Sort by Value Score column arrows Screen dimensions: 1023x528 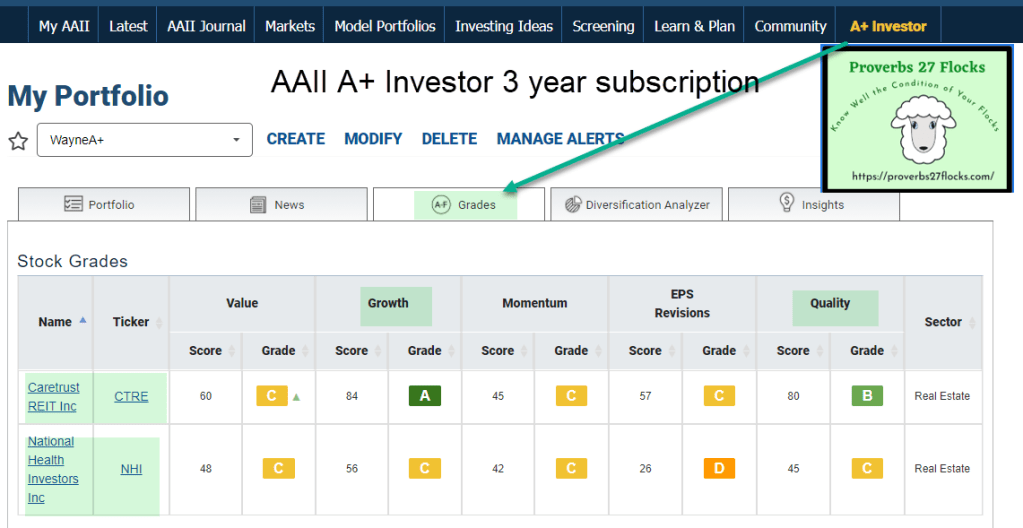(231, 351)
